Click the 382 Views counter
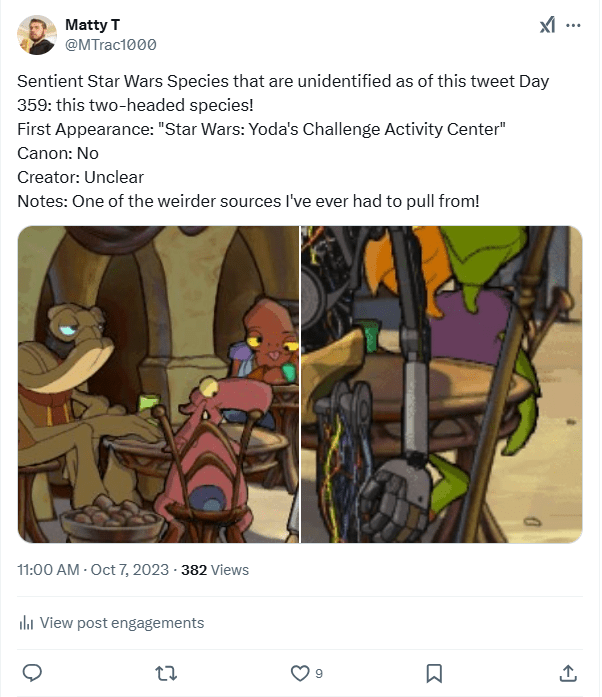Image resolution: width=602 pixels, height=697 pixels. [x=215, y=570]
